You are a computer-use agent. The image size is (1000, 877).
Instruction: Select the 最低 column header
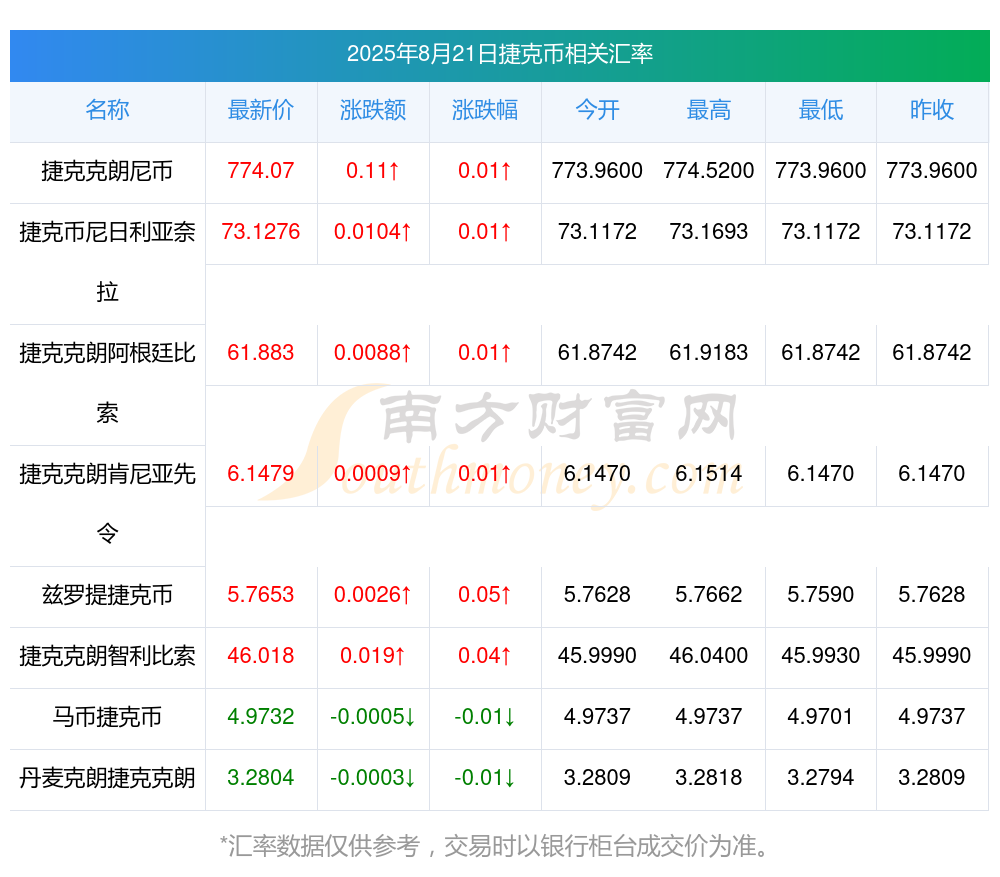[821, 110]
